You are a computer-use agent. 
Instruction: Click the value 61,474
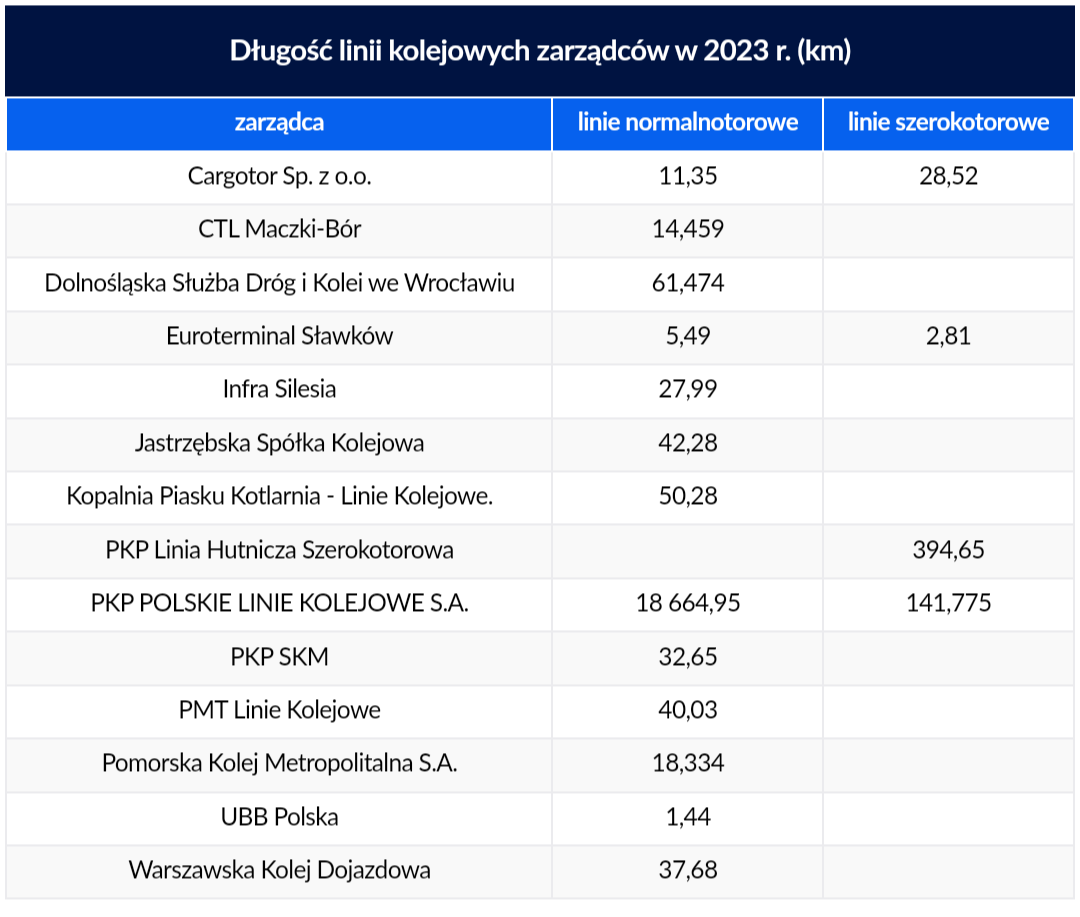point(687,283)
